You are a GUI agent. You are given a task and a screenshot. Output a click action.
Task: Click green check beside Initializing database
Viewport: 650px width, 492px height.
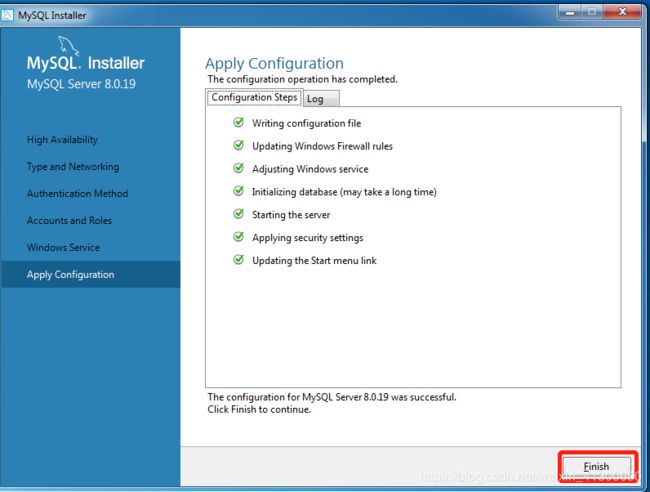tap(238, 191)
